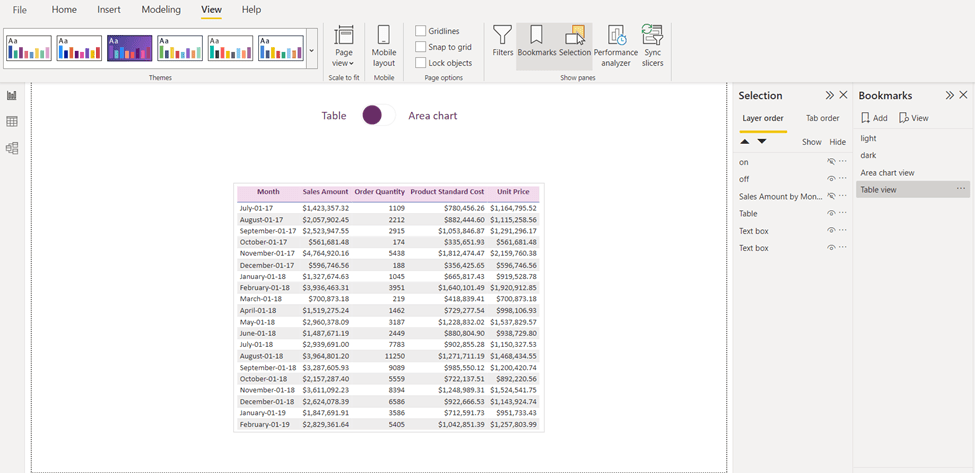The height and width of the screenshot is (473, 975).
Task: Click the purple toggle circle between Table and Area chart
Action: 372,115
